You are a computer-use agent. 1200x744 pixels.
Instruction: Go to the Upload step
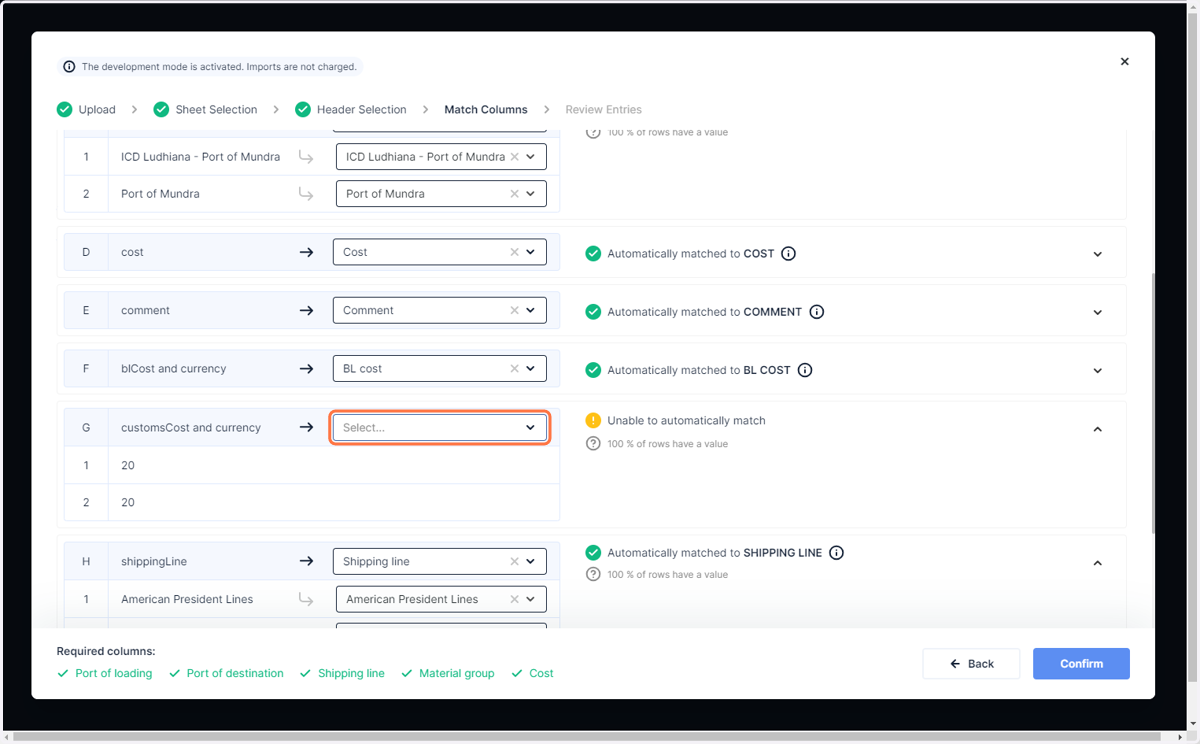tap(97, 110)
